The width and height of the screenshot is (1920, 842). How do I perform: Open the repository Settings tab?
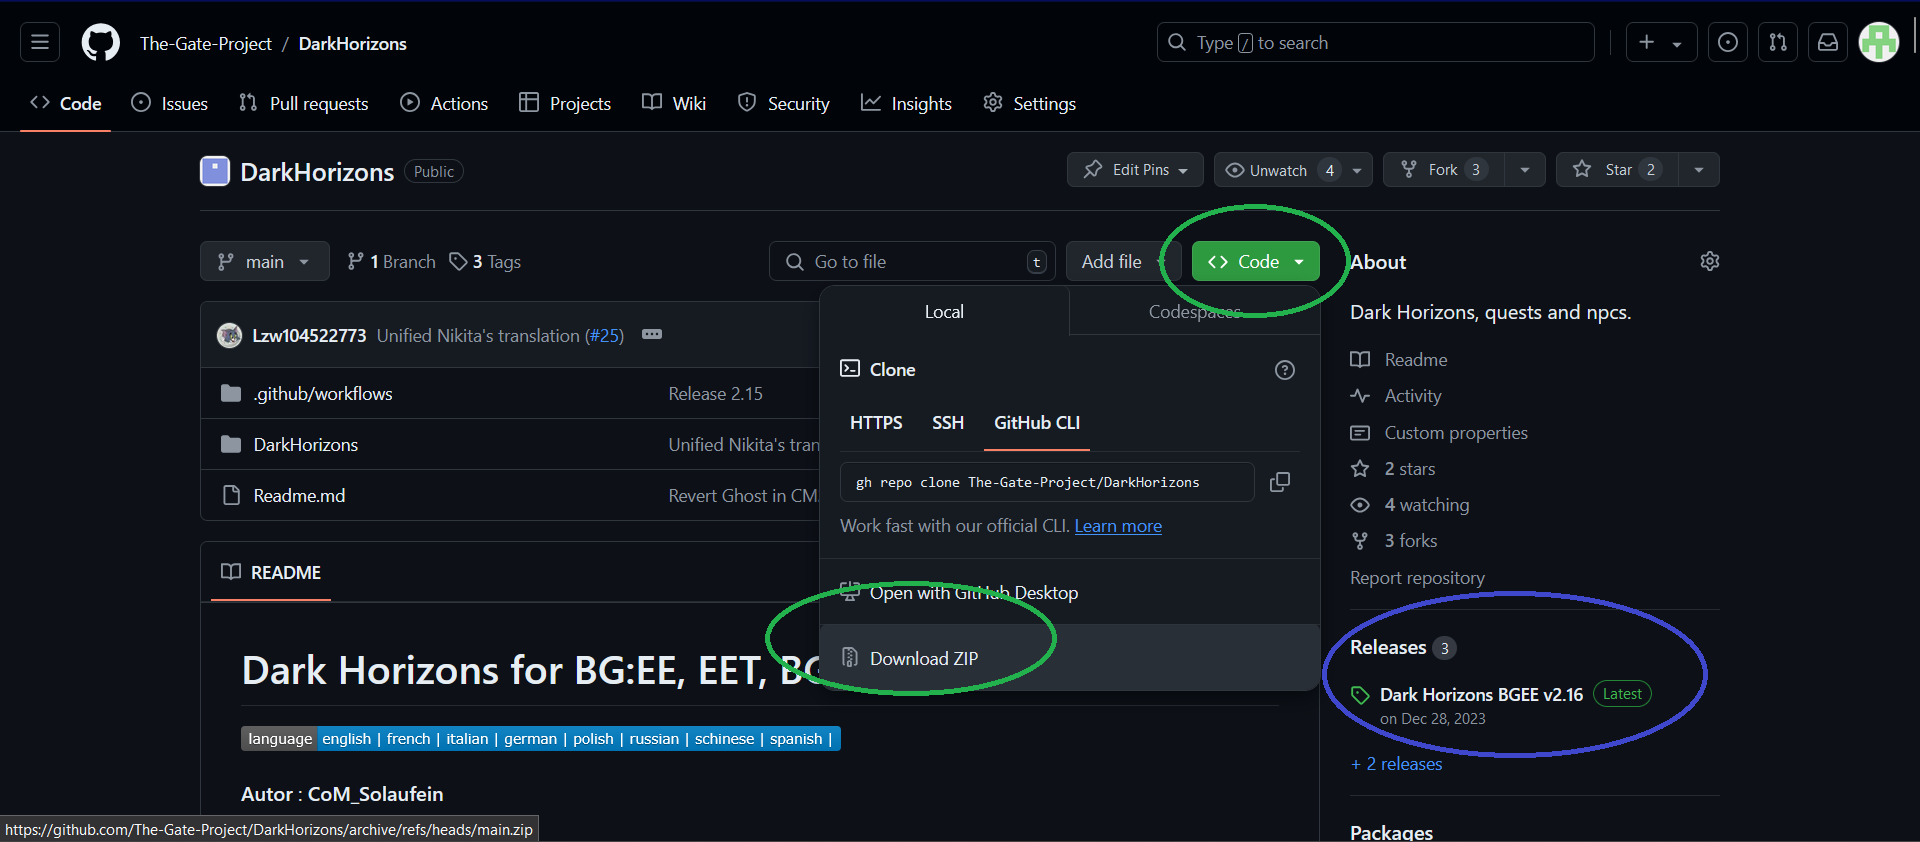pos(1030,103)
